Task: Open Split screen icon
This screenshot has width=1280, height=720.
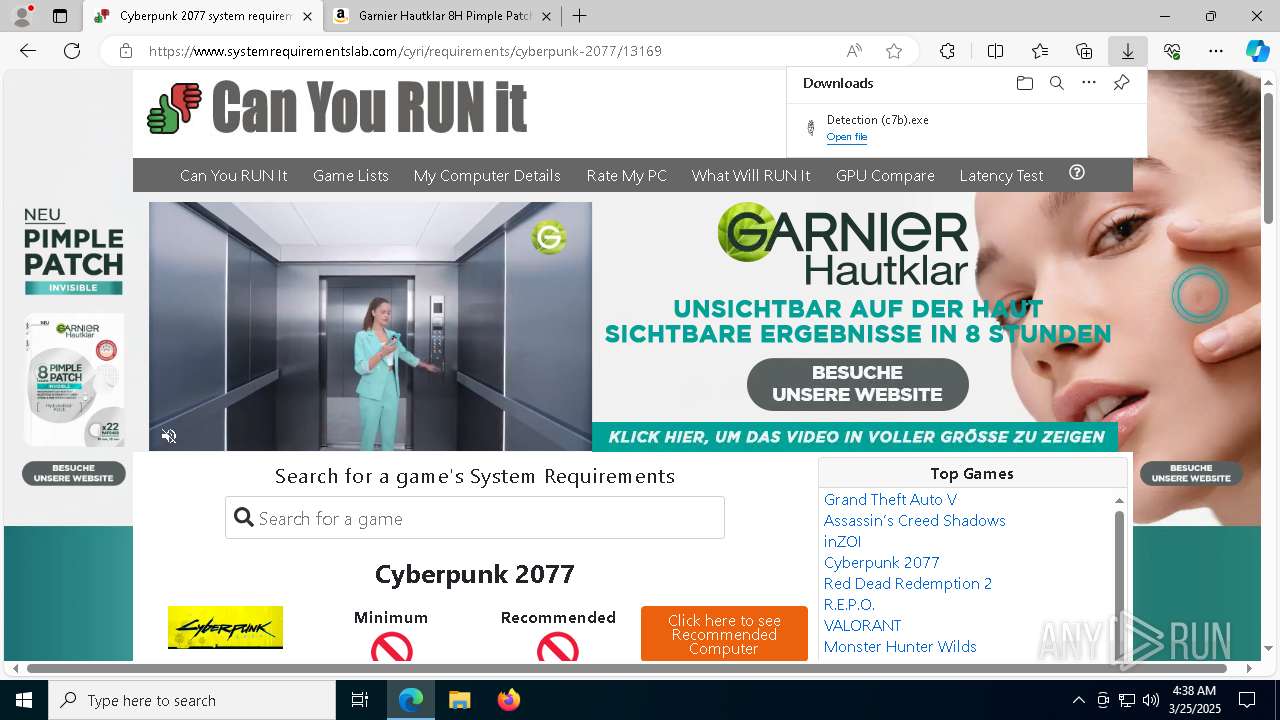Action: 995,51
